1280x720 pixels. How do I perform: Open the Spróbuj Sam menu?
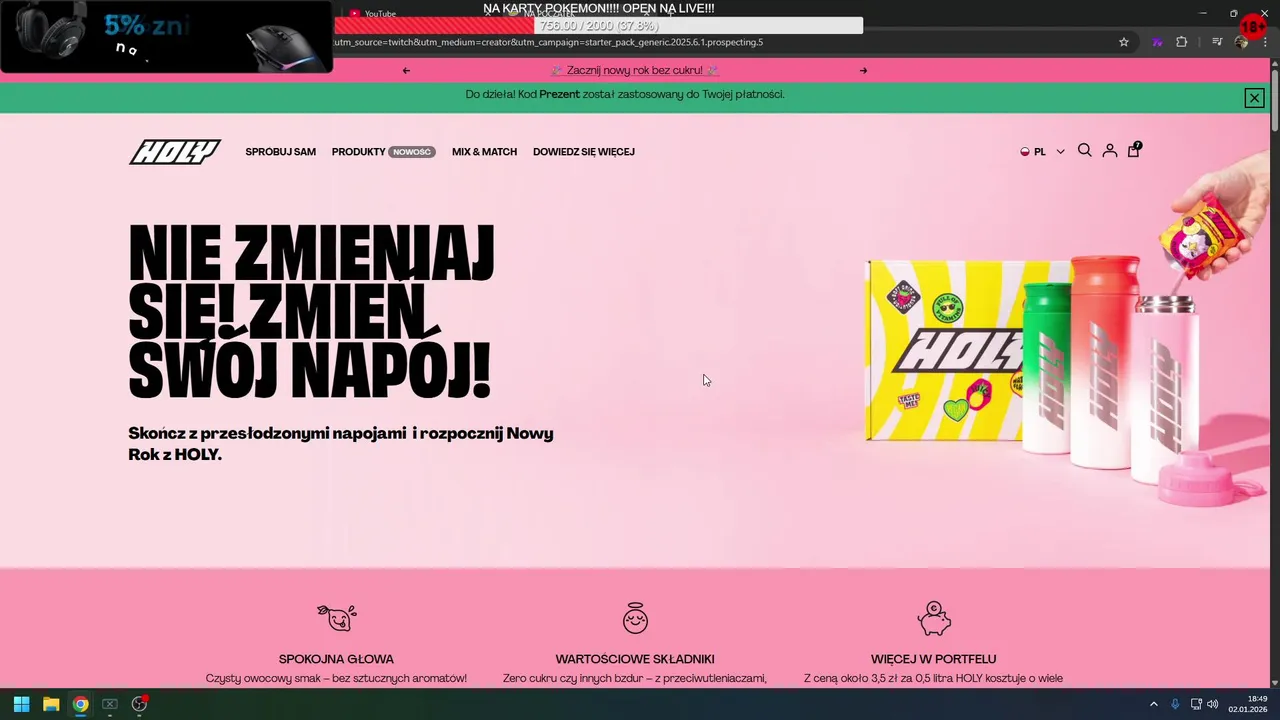281,152
